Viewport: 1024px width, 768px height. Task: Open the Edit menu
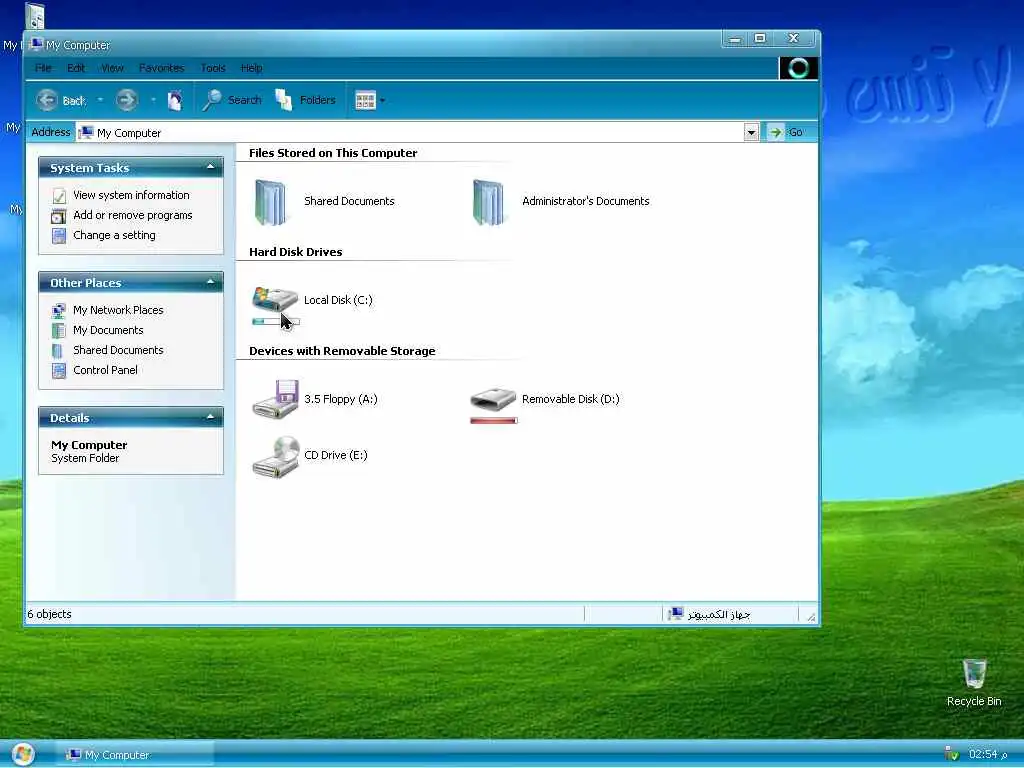tap(76, 68)
